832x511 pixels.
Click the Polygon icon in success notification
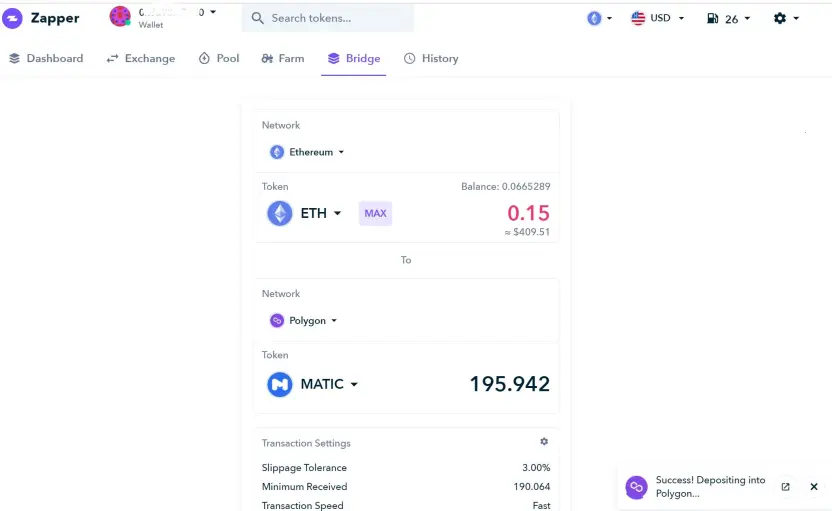tap(636, 487)
